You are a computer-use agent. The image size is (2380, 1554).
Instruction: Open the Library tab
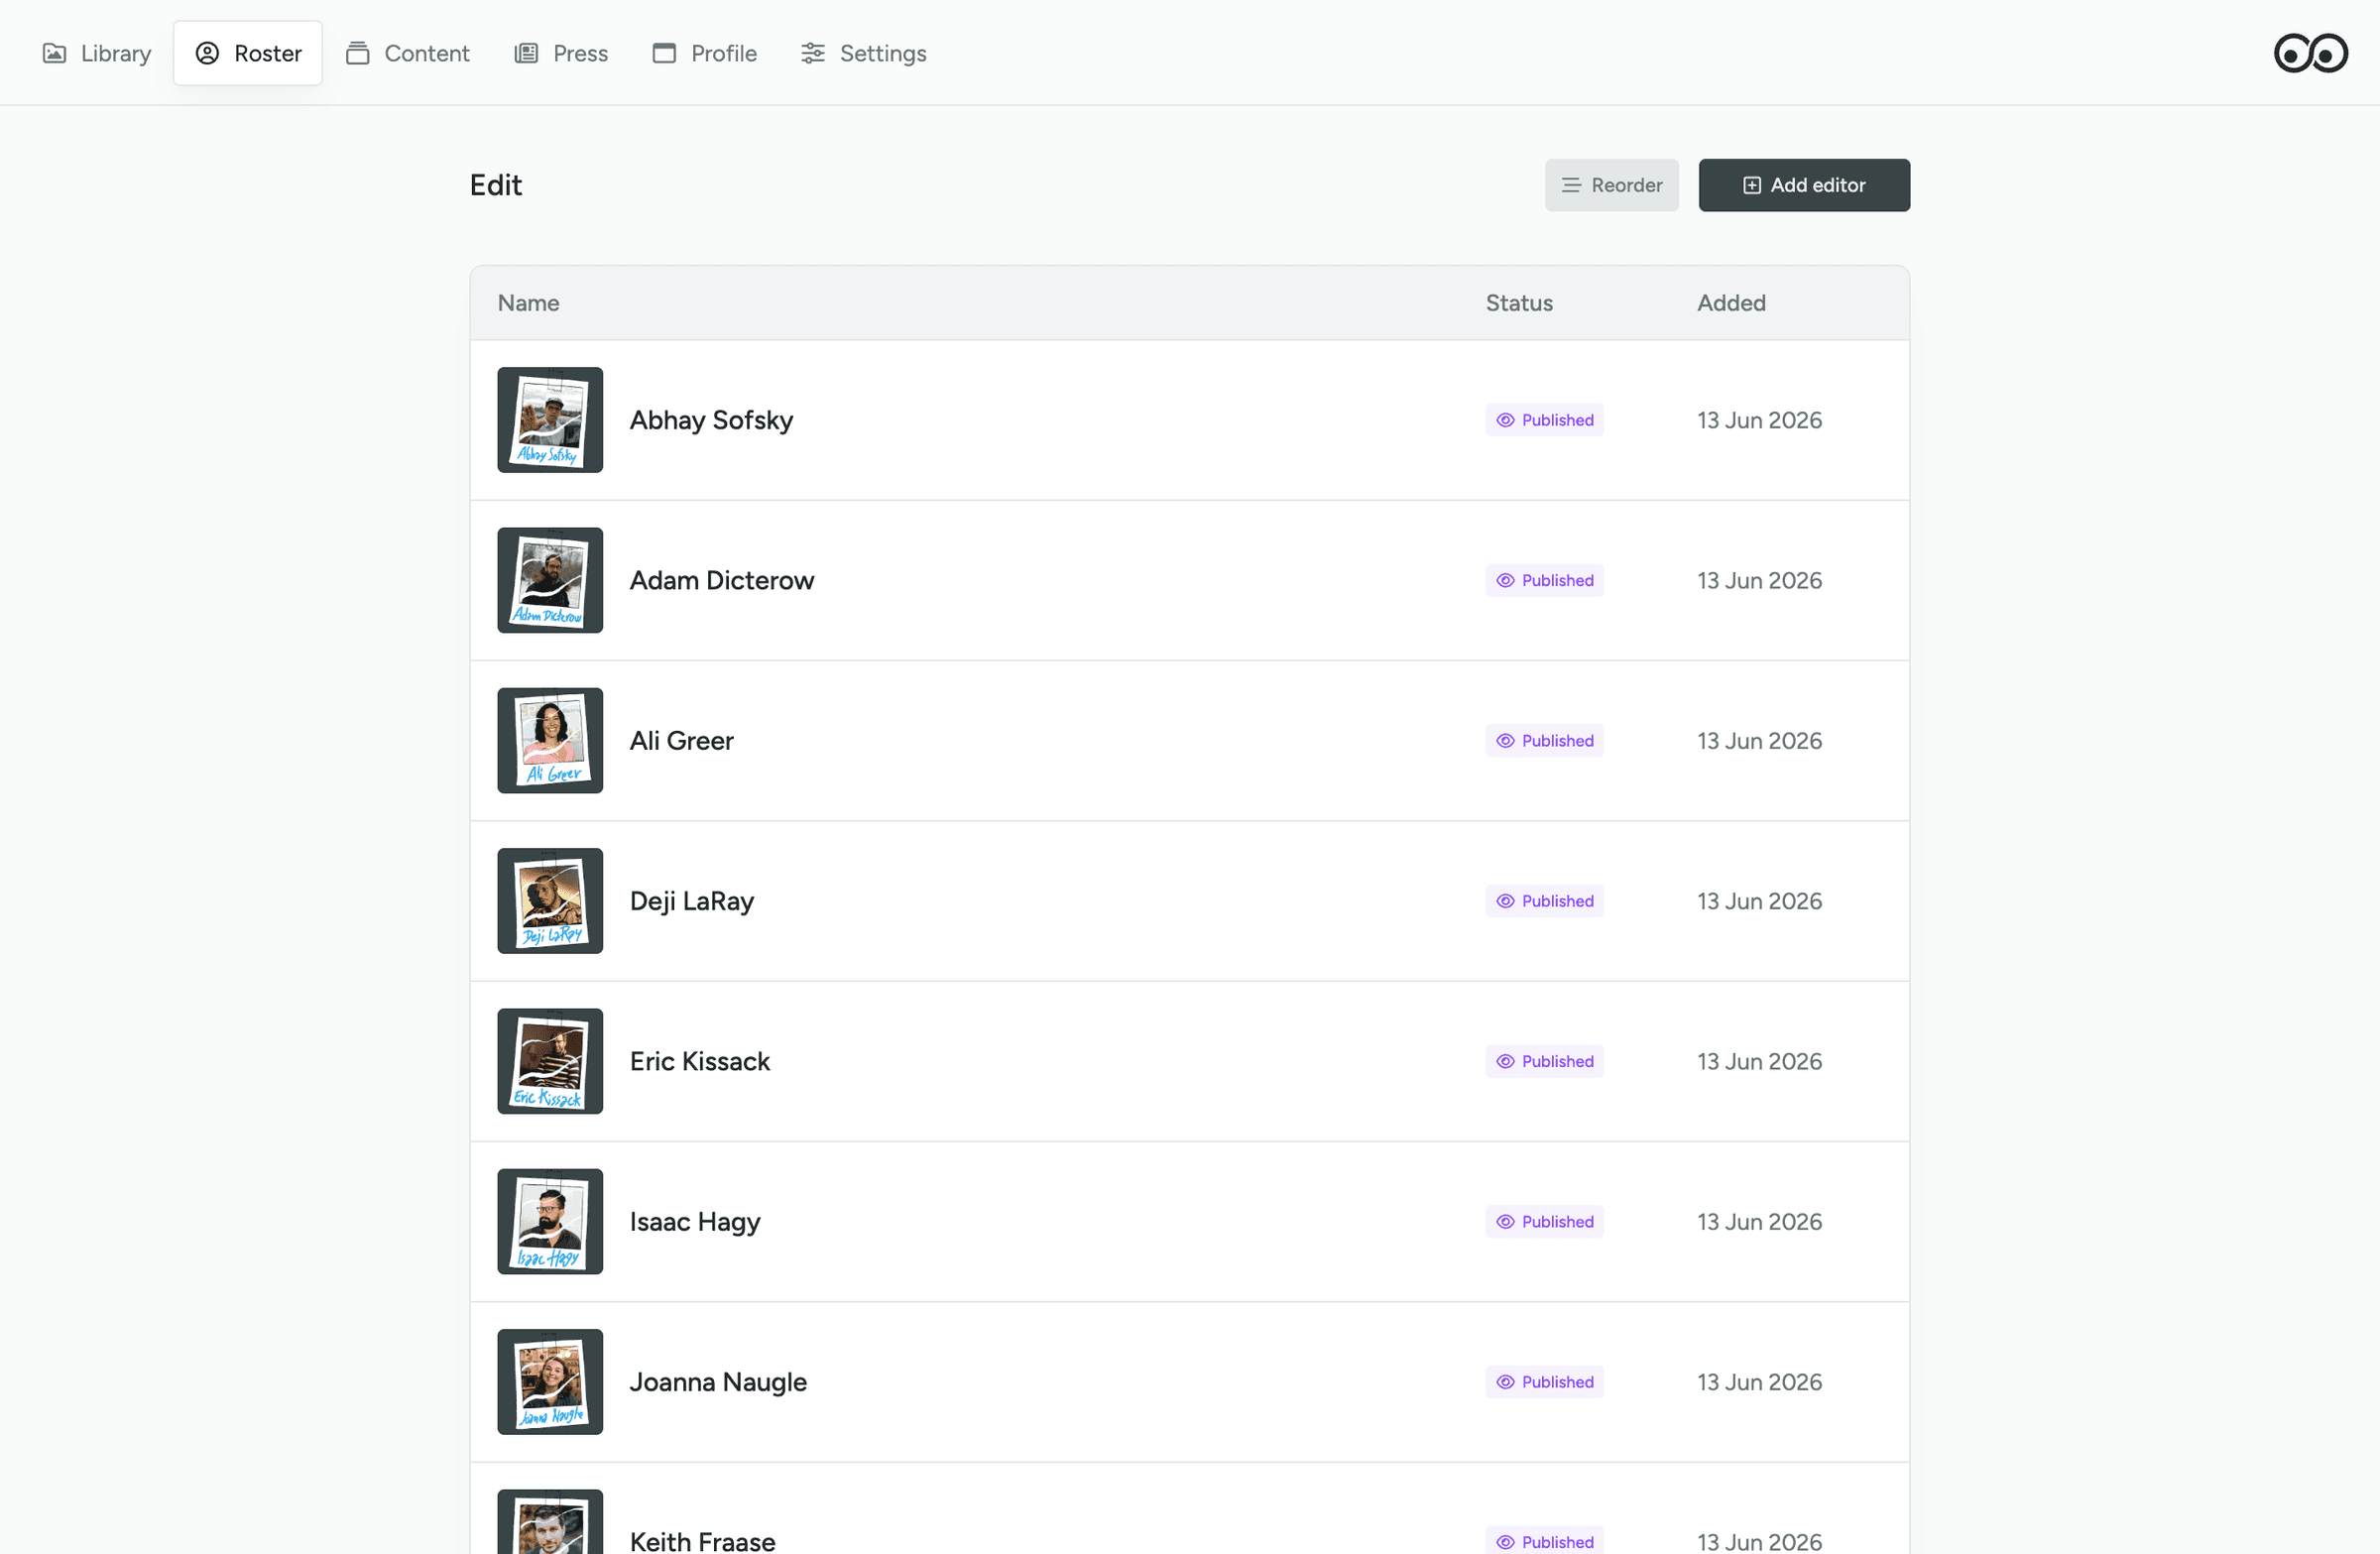tap(96, 53)
